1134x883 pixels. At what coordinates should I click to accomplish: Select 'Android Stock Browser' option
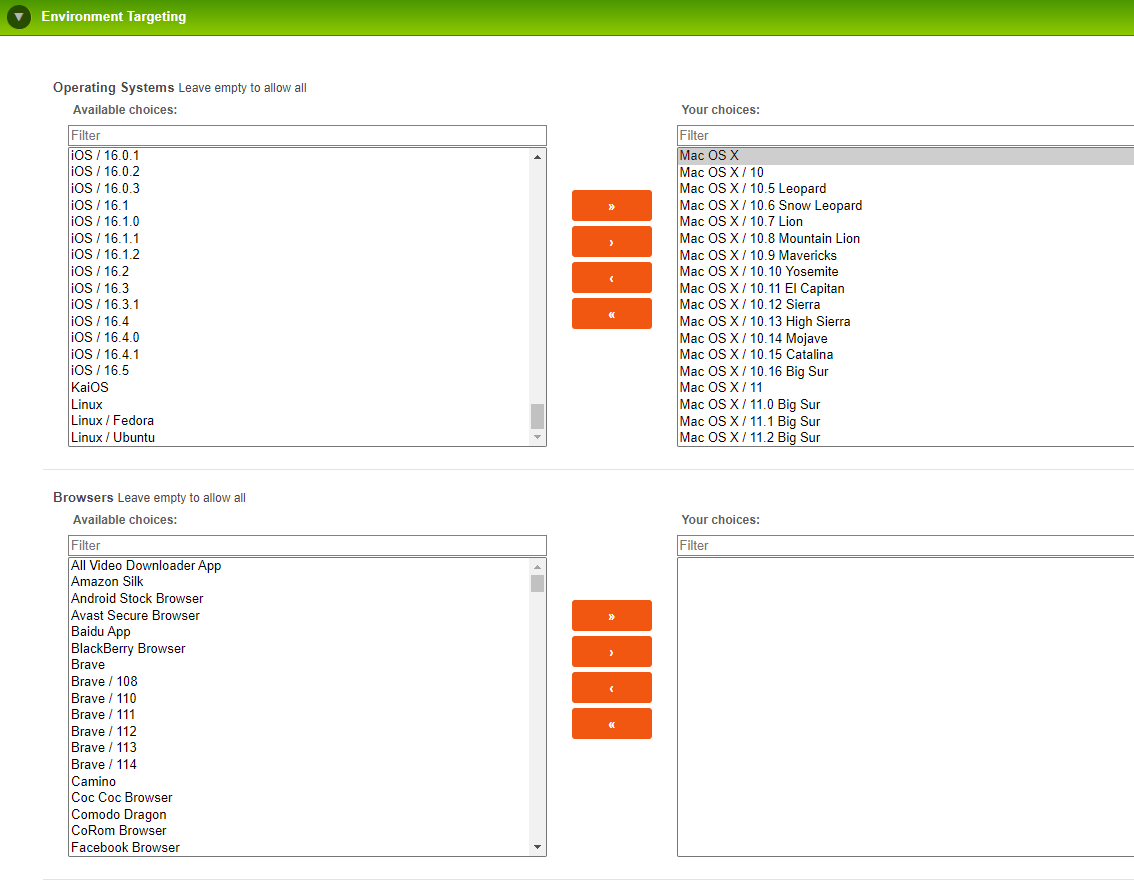(x=299, y=599)
